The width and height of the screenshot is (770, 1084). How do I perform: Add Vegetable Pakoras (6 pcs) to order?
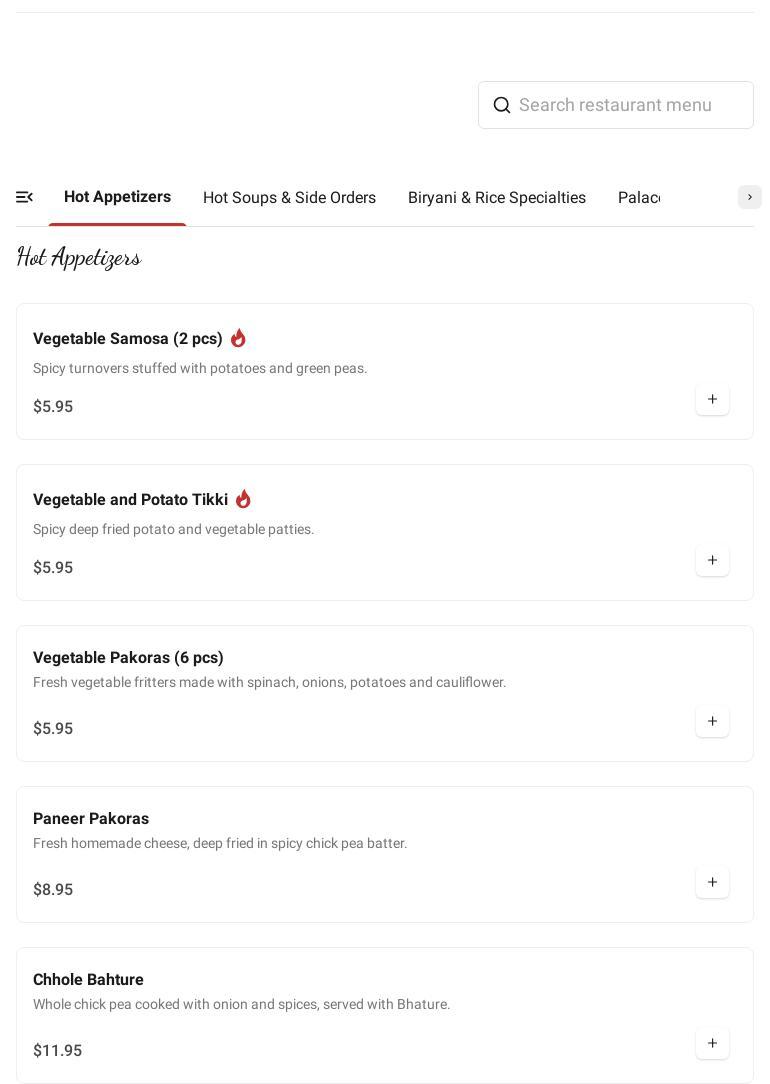pos(712,722)
